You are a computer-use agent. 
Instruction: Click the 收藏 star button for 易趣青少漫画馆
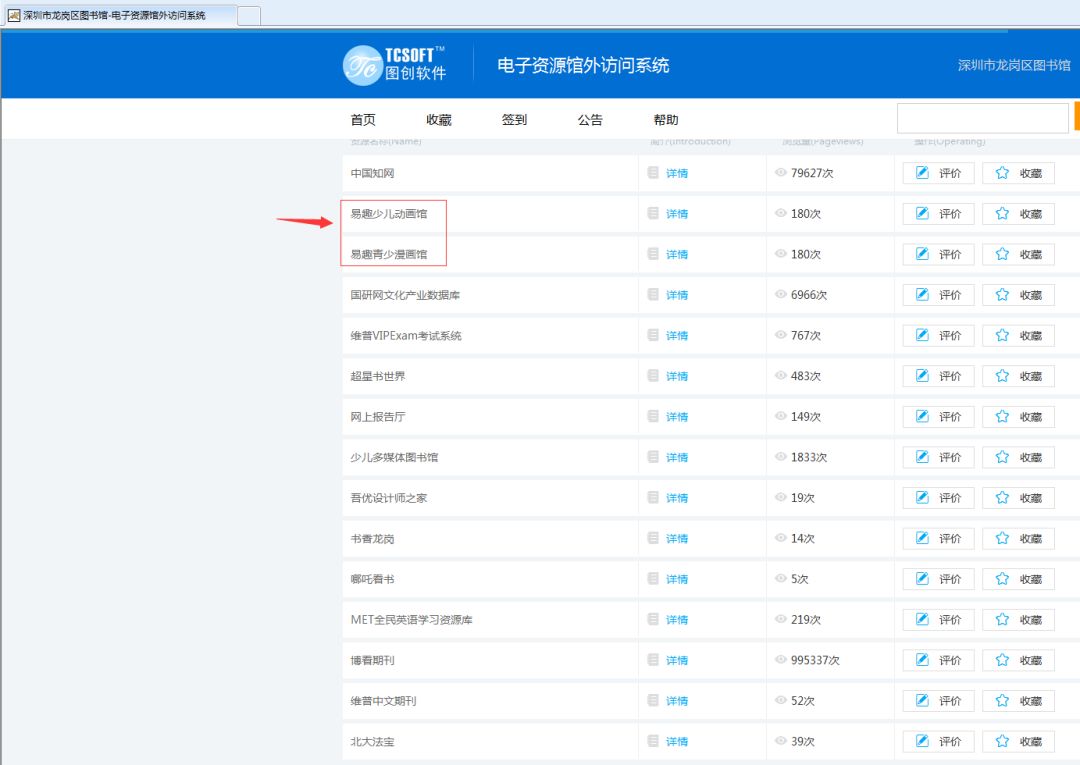tap(1018, 255)
